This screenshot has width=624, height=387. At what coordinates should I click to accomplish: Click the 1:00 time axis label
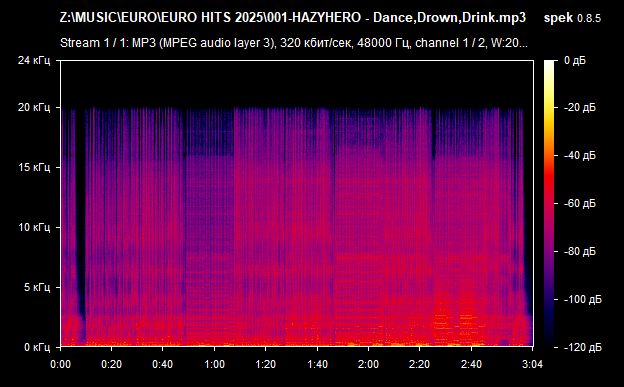click(214, 364)
